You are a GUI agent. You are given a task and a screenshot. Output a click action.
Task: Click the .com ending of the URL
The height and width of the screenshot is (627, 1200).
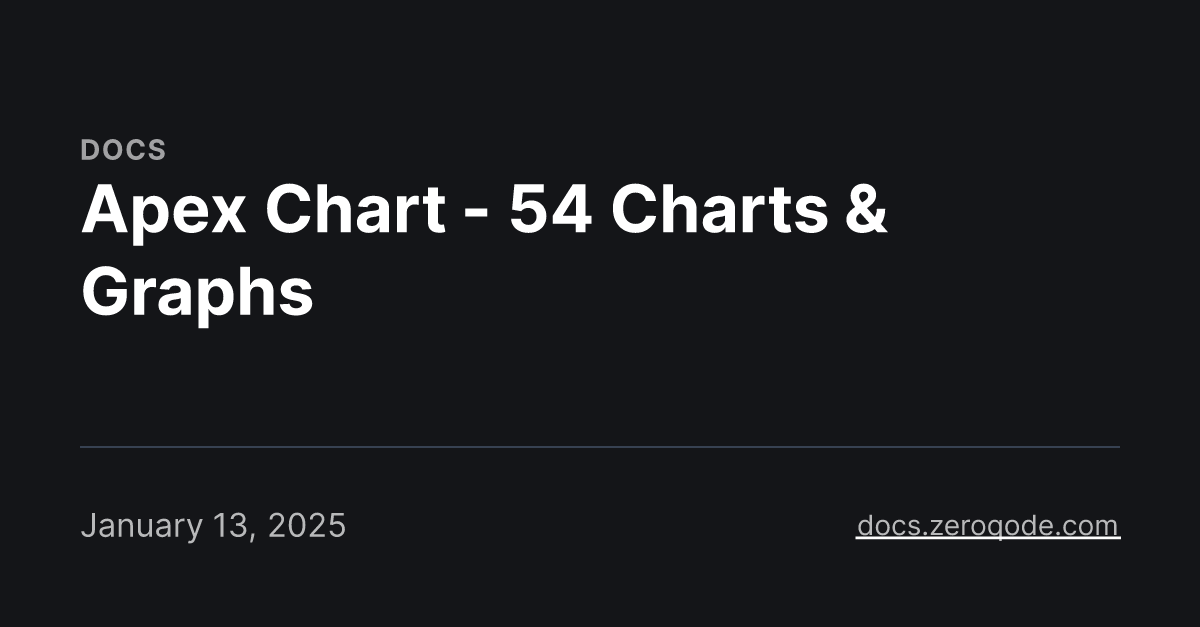(x=1089, y=525)
